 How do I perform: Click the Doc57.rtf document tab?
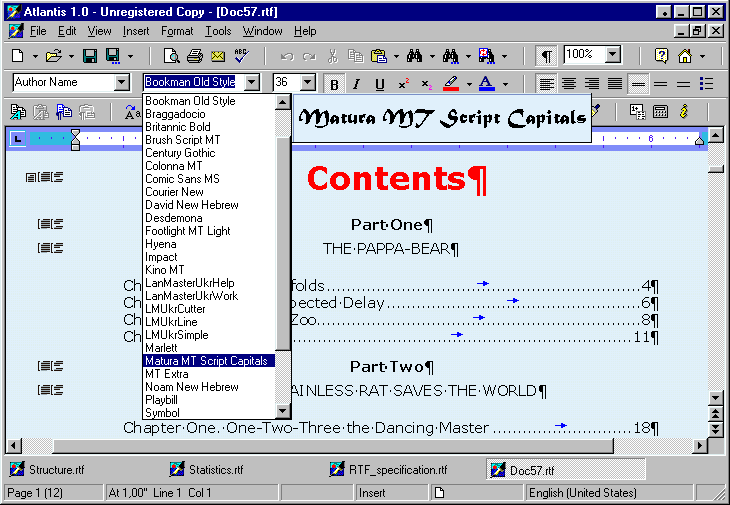pyautogui.click(x=566, y=470)
